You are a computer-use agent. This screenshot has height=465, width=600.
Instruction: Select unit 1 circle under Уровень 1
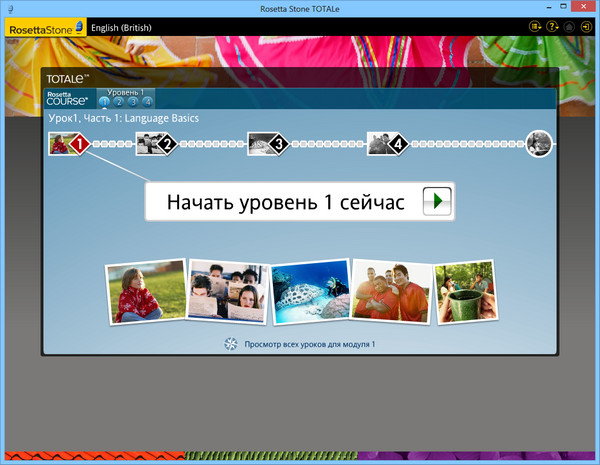[105, 101]
